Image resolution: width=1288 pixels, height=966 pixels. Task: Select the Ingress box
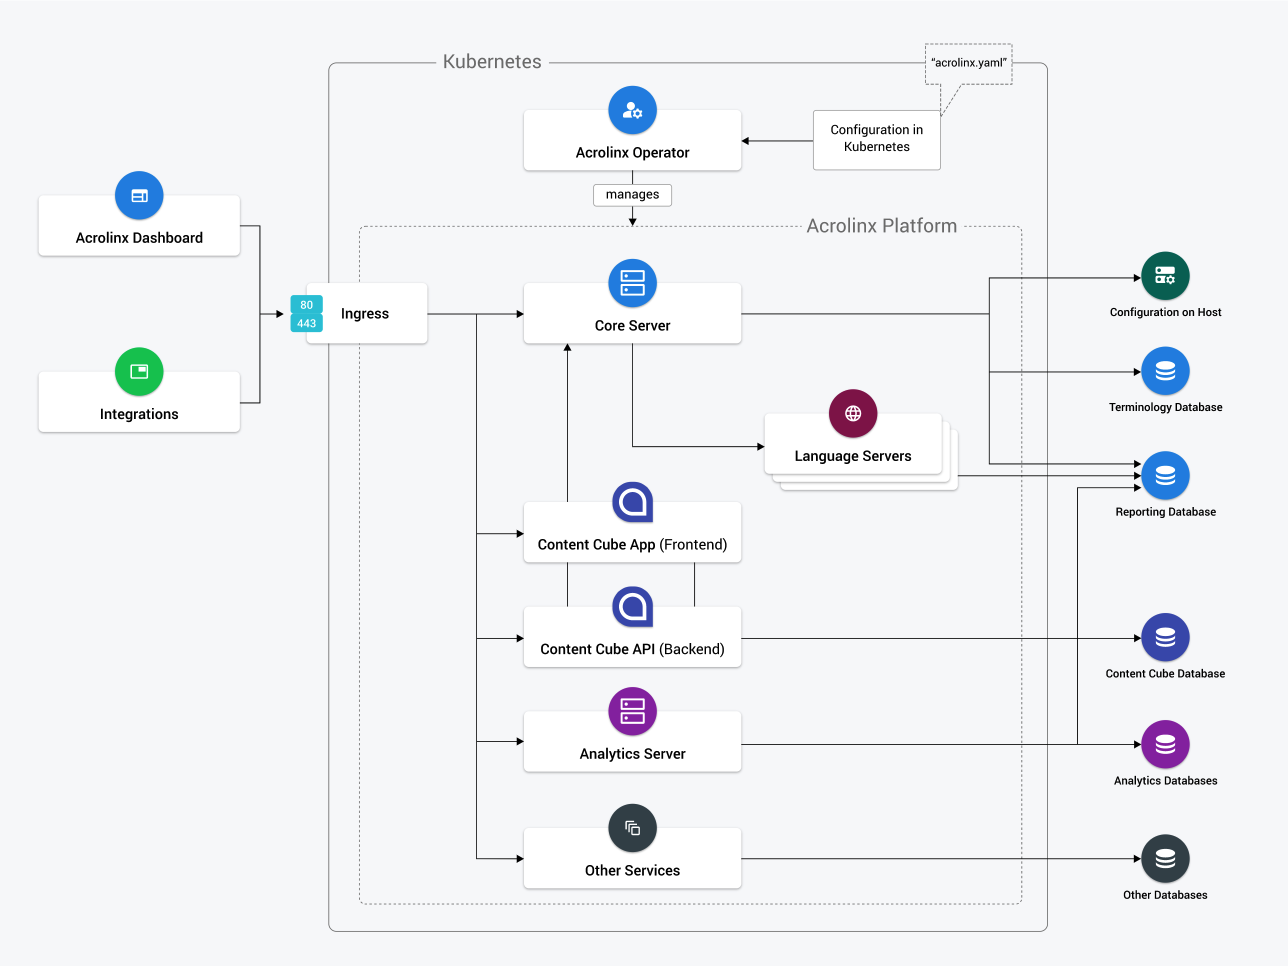[x=367, y=313]
